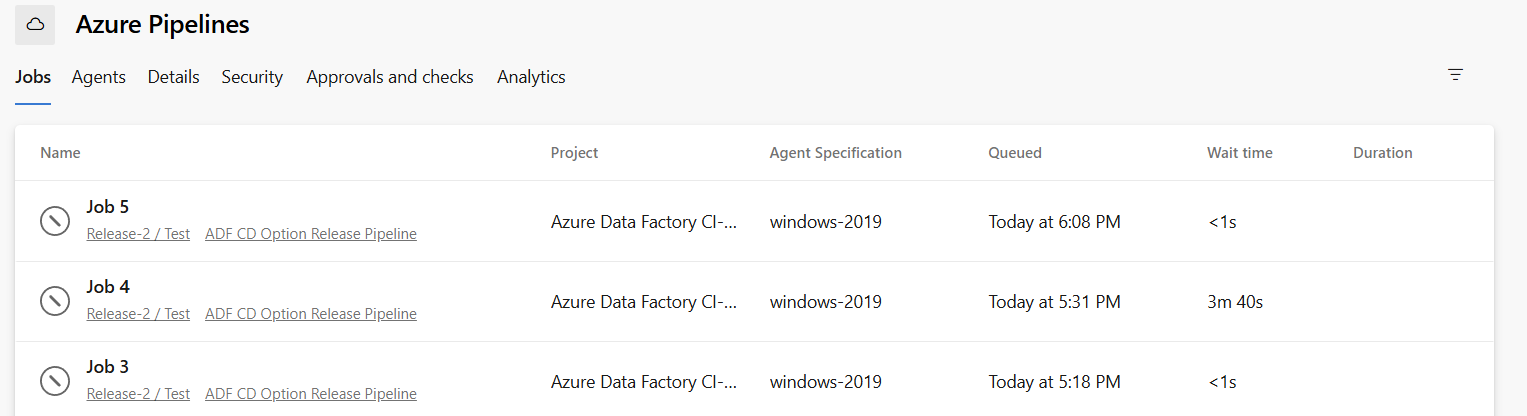Click the Azure Pipelines cloud icon
1527x416 pixels.
click(35, 25)
